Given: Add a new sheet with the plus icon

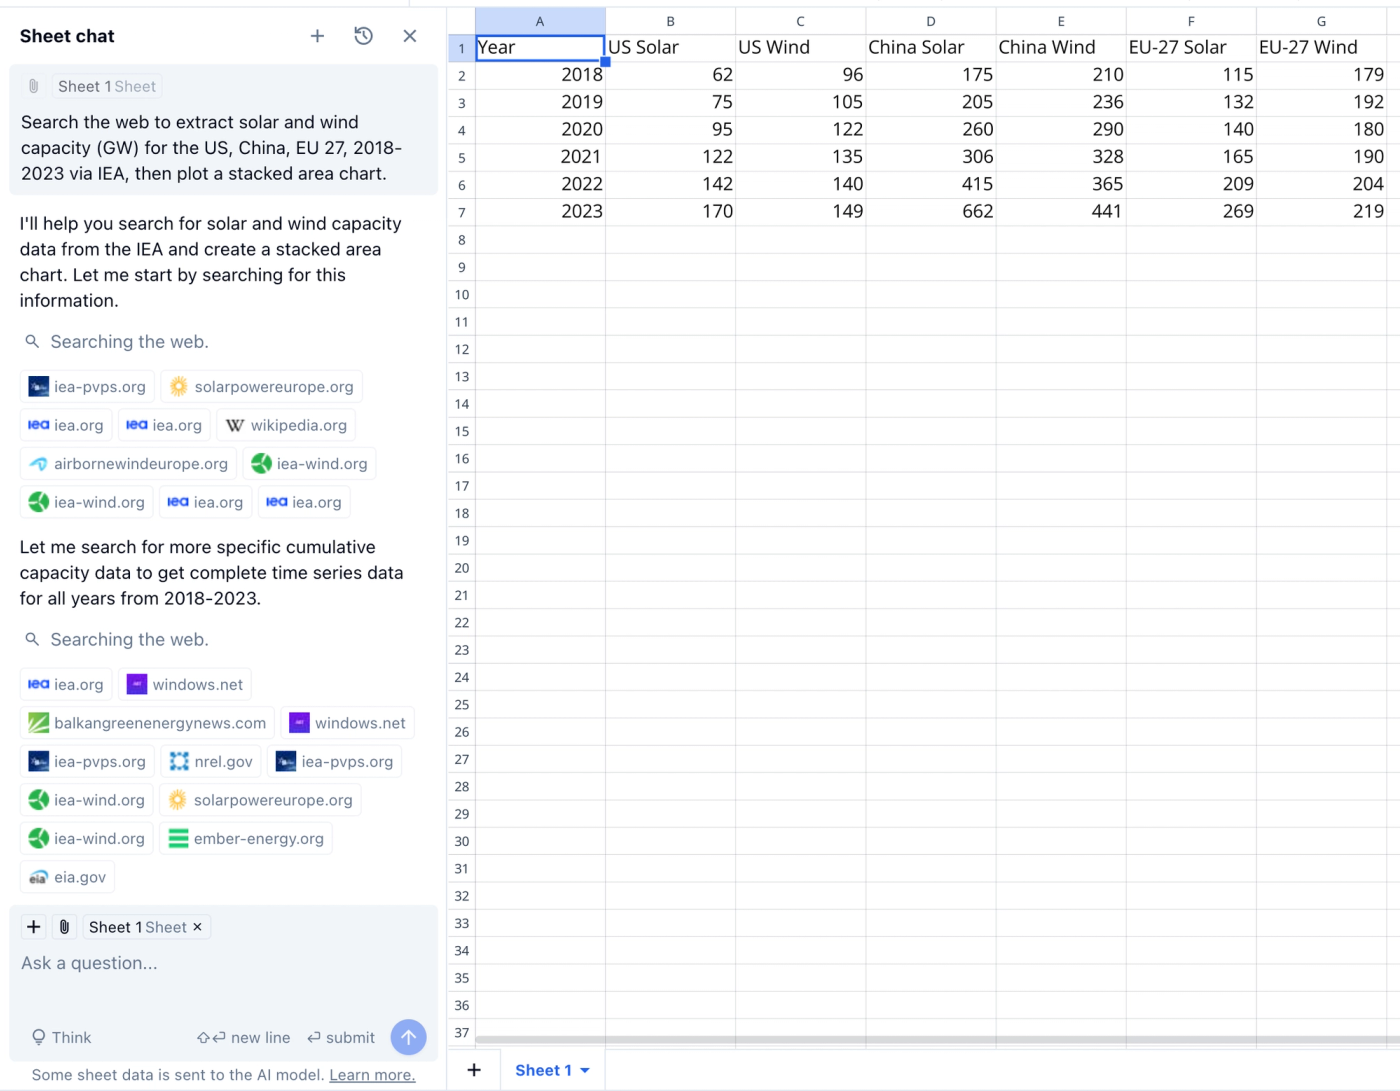Looking at the screenshot, I should click(473, 1069).
